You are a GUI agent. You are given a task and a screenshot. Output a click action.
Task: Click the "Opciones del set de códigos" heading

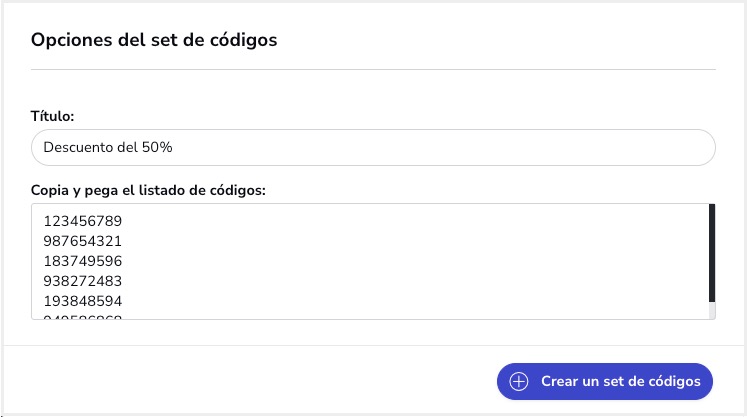[x=154, y=40]
